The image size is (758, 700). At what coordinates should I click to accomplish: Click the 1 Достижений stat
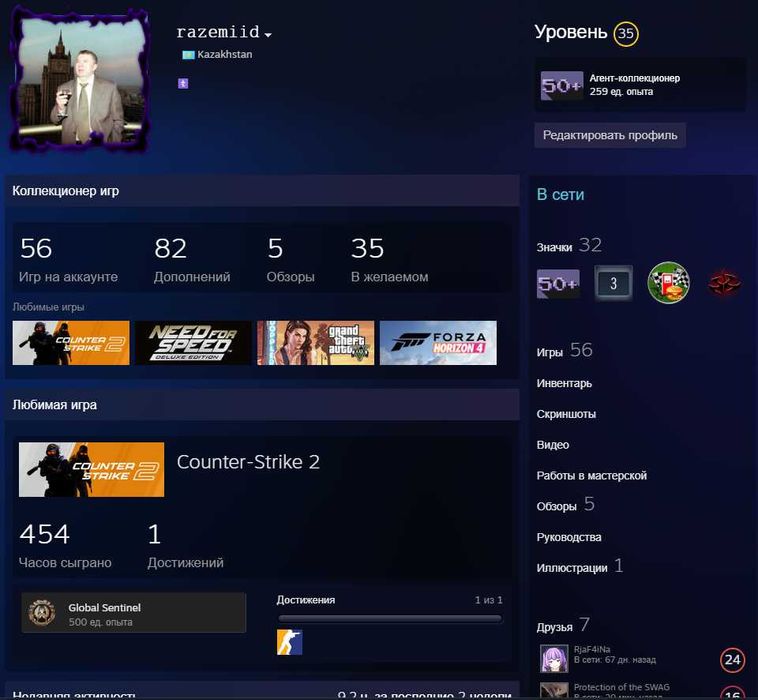click(x=185, y=546)
